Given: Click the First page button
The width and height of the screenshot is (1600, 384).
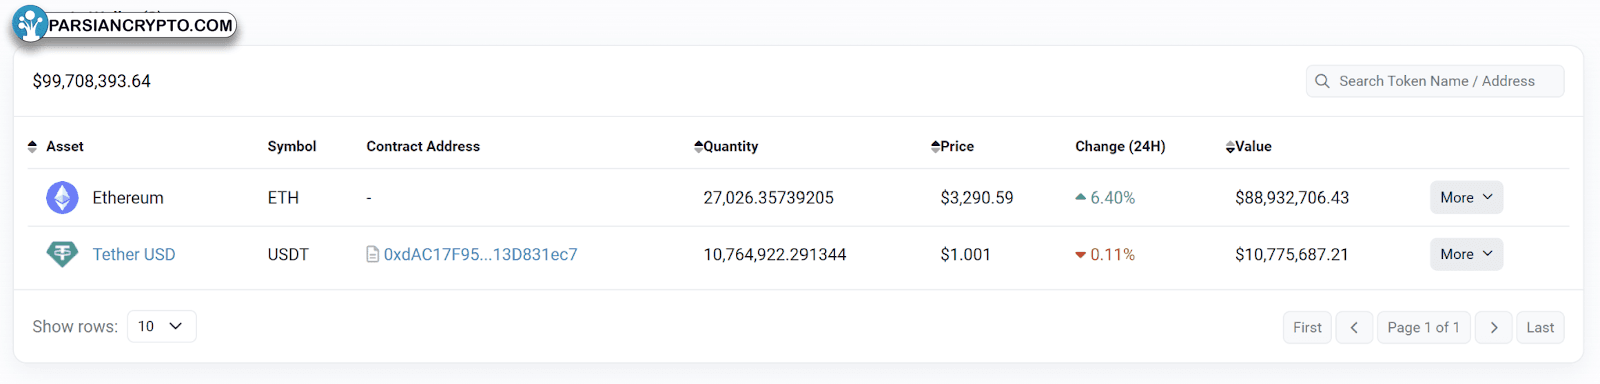Looking at the screenshot, I should pos(1307,327).
